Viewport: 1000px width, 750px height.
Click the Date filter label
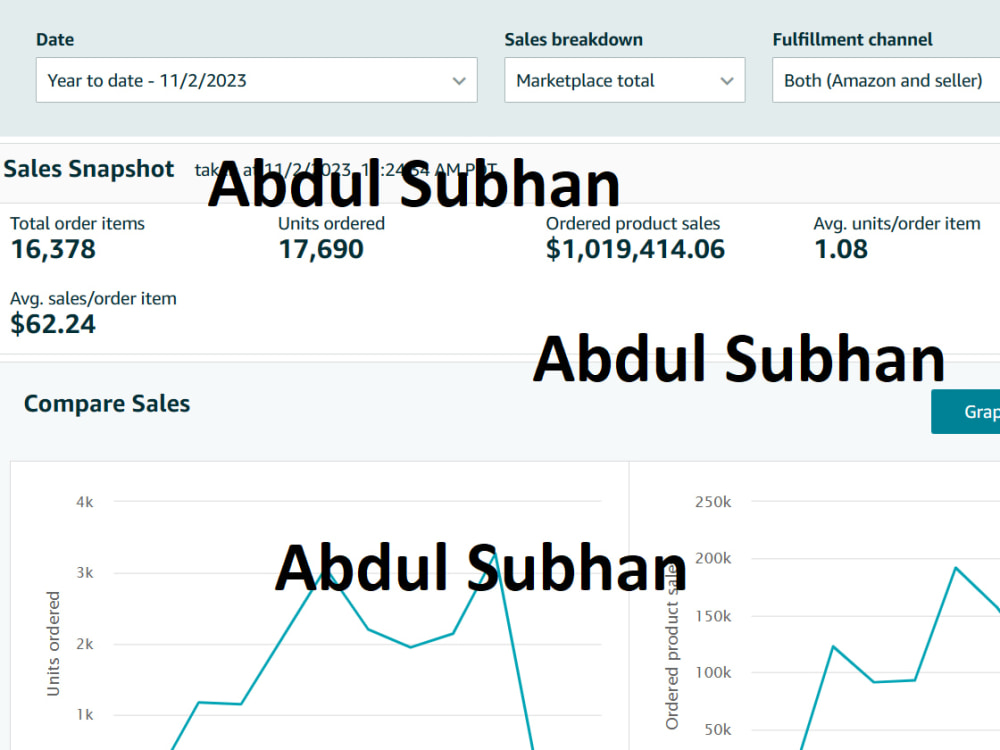pyautogui.click(x=55, y=40)
